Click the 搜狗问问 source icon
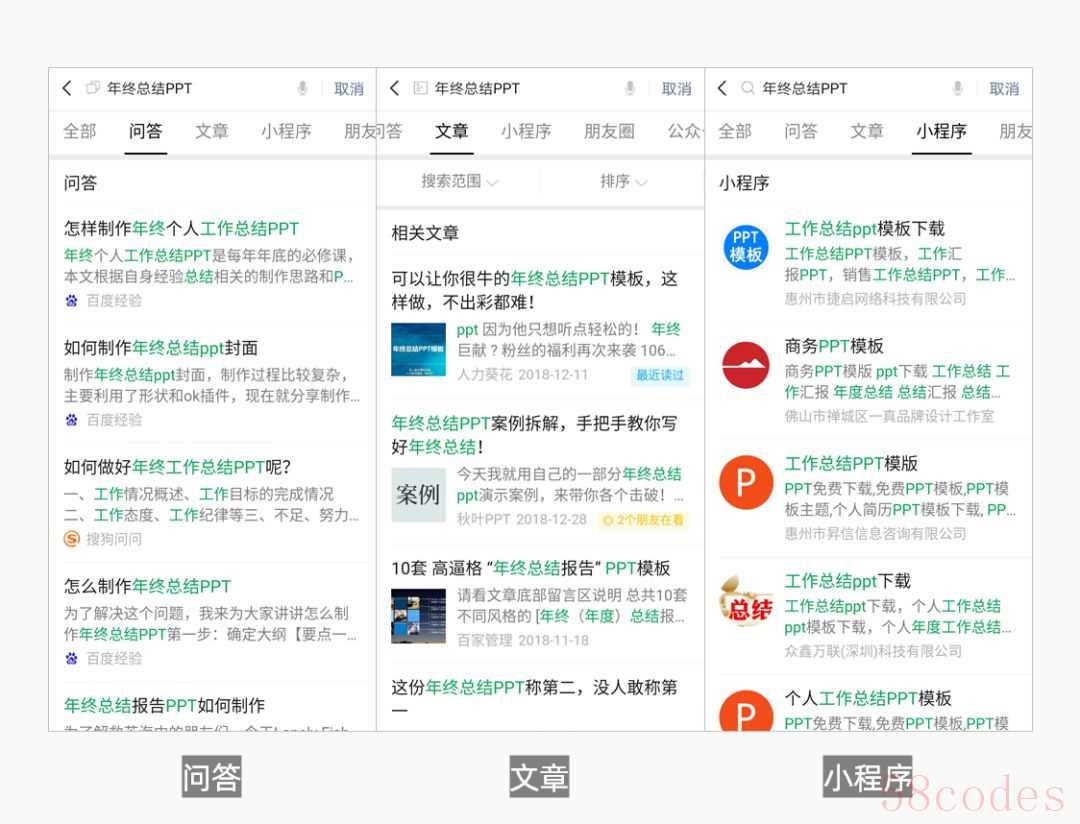The image size is (1080, 824). [x=72, y=539]
